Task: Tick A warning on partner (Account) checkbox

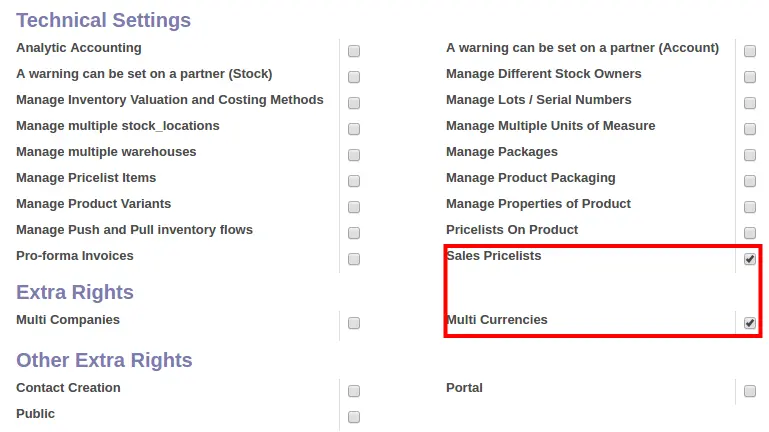Action: click(749, 51)
